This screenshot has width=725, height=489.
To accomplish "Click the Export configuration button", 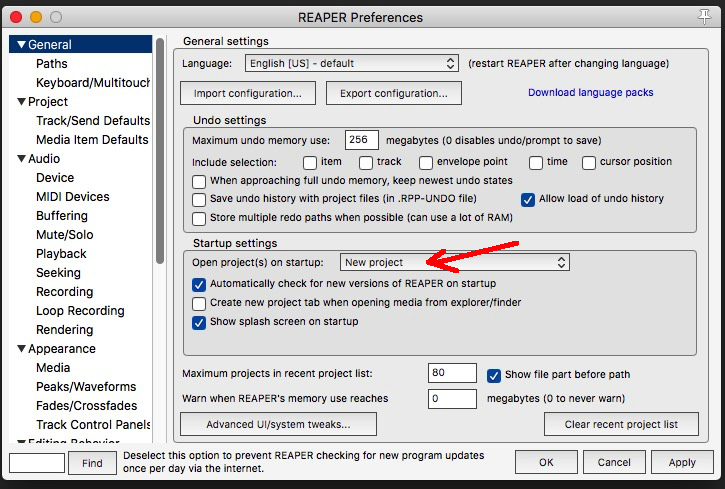I will point(393,93).
